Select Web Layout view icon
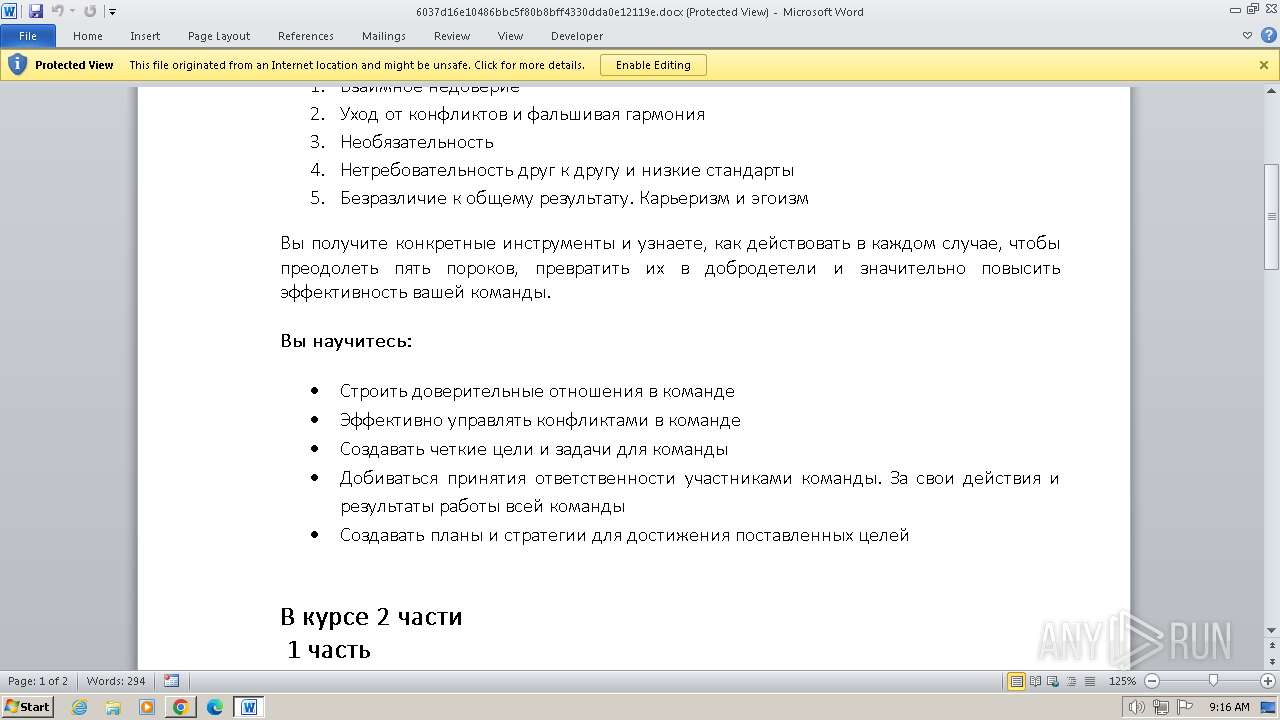Image resolution: width=1280 pixels, height=720 pixels. click(1053, 681)
